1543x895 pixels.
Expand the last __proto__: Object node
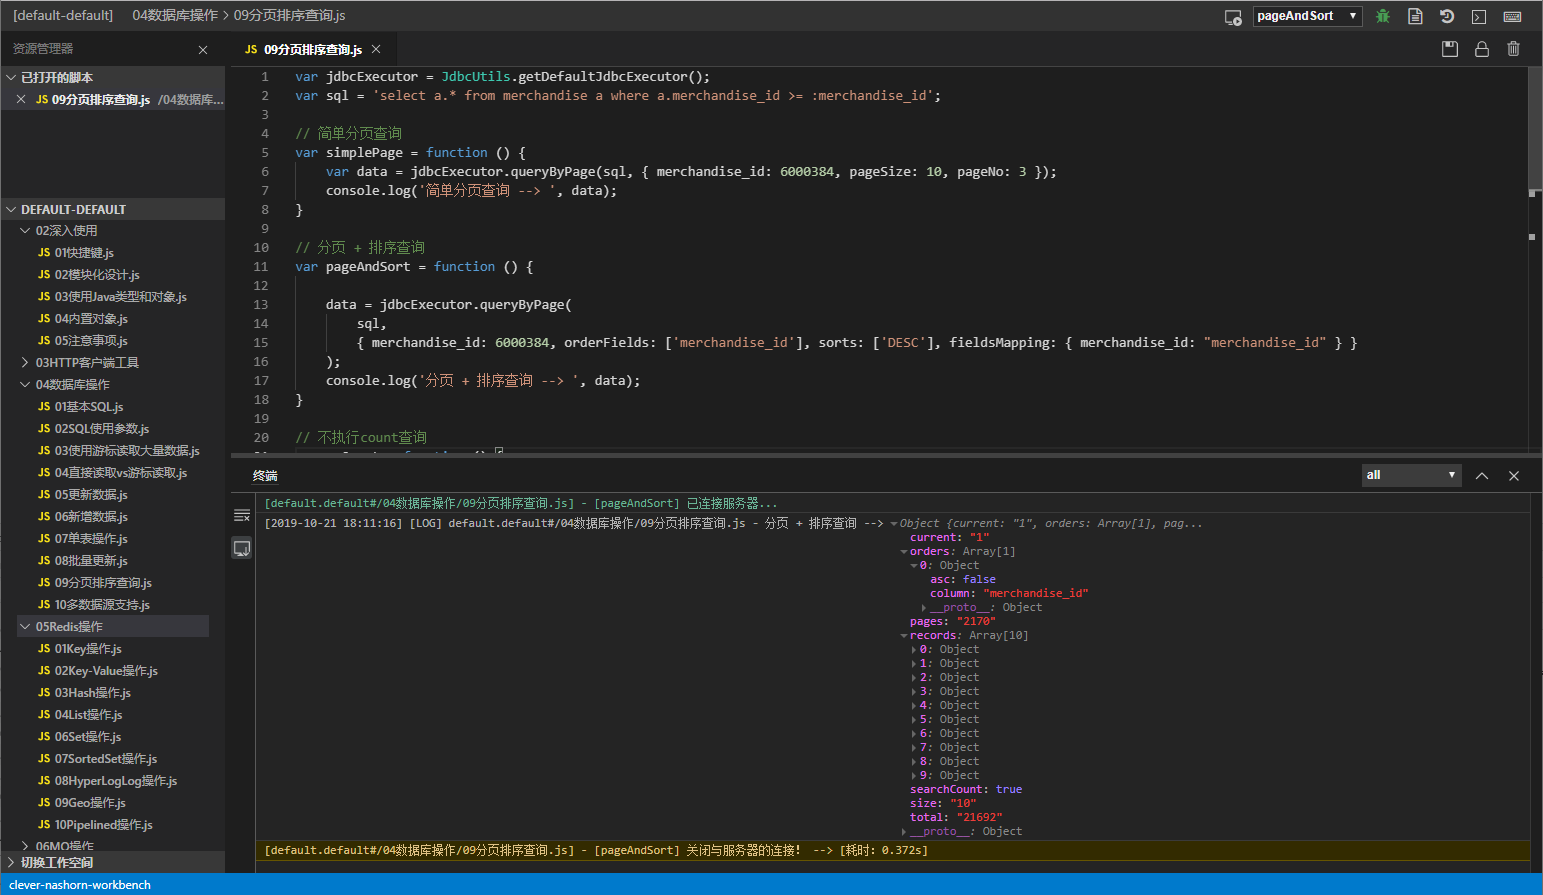click(905, 832)
